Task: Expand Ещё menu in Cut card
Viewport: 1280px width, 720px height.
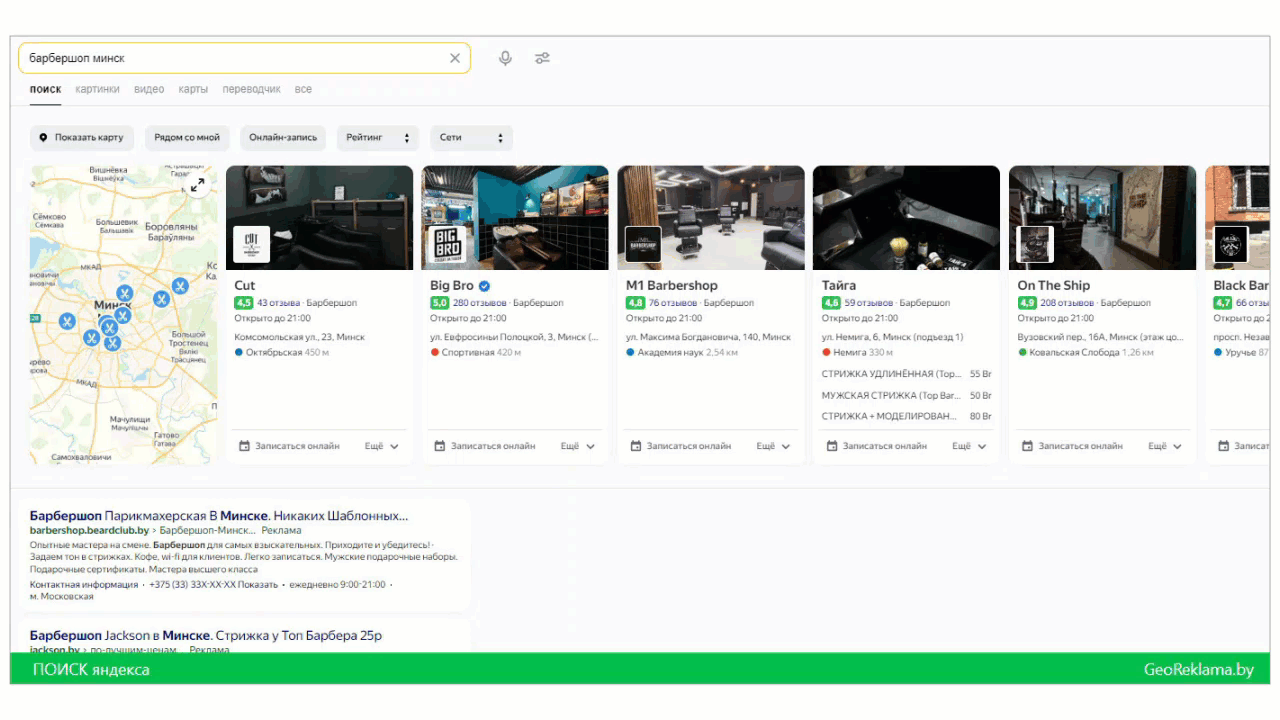Action: click(x=382, y=446)
